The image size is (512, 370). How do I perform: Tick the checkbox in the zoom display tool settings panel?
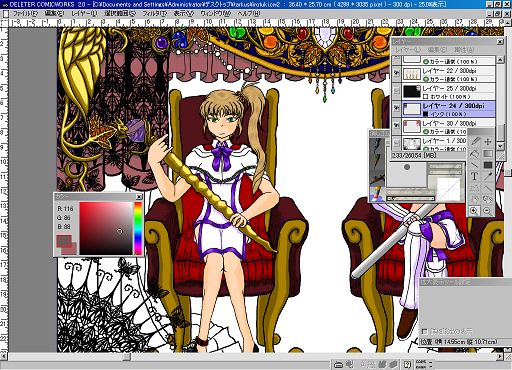click(424, 331)
